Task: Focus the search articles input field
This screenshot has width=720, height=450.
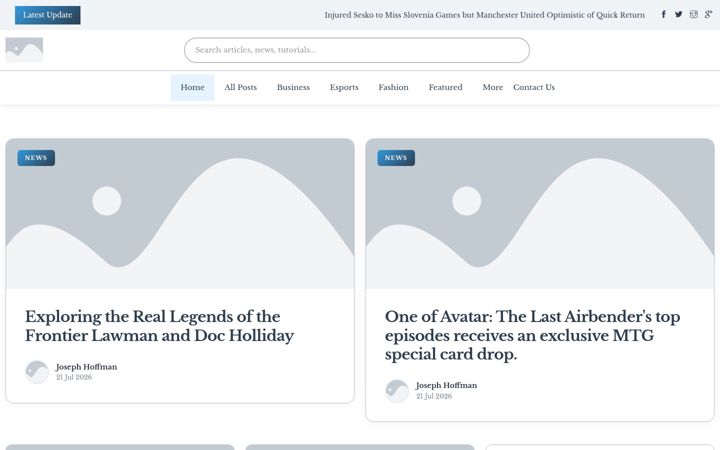Action: [x=357, y=50]
